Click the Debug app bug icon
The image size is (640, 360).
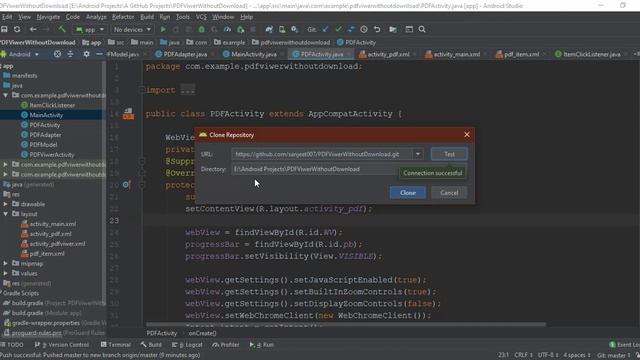(x=202, y=29)
